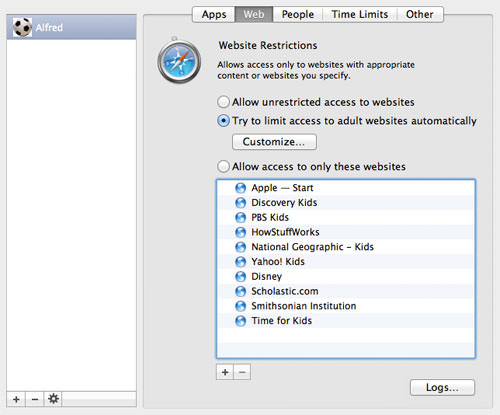Select Allow unrestricted access to websites
Screen dimensions: 500x415
coord(316,102)
